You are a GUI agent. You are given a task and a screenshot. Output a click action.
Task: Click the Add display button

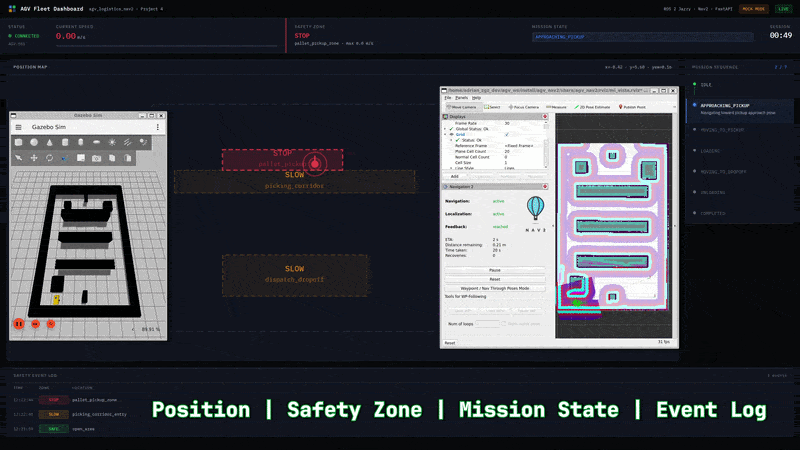455,177
